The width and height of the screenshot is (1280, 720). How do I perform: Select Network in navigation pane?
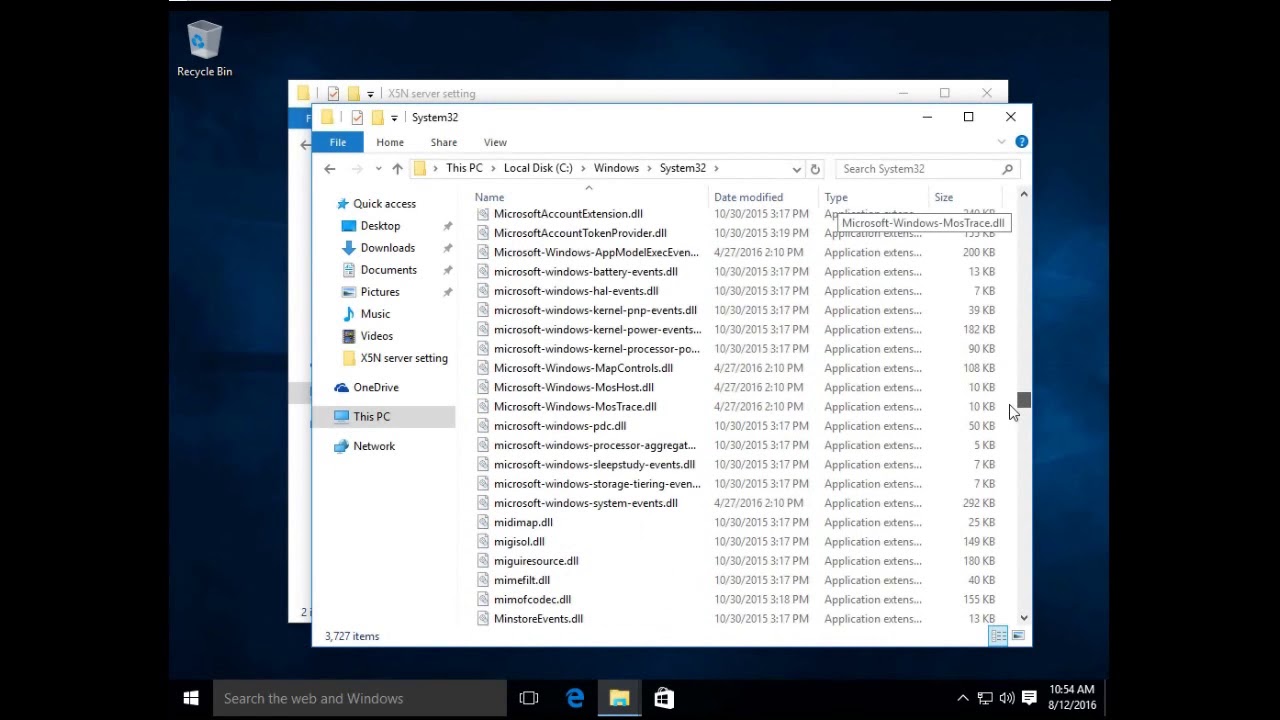(374, 446)
